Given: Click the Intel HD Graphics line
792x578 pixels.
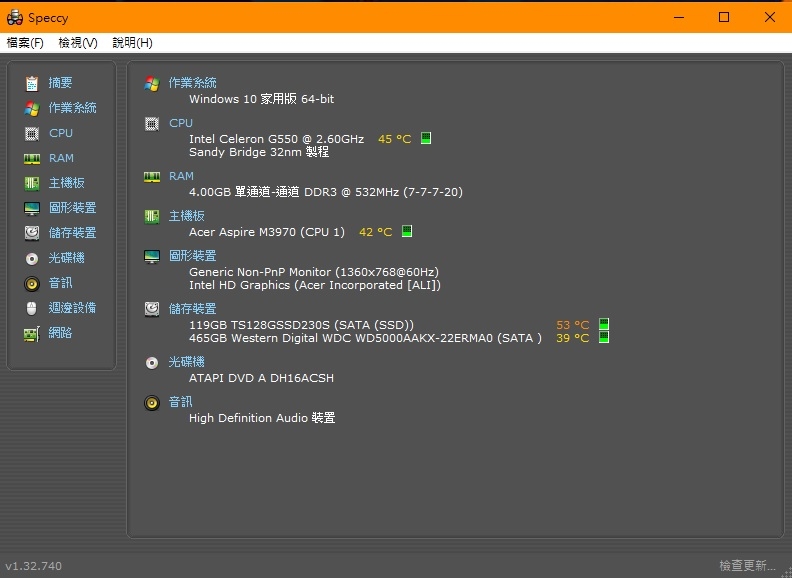Looking at the screenshot, I should (x=315, y=285).
